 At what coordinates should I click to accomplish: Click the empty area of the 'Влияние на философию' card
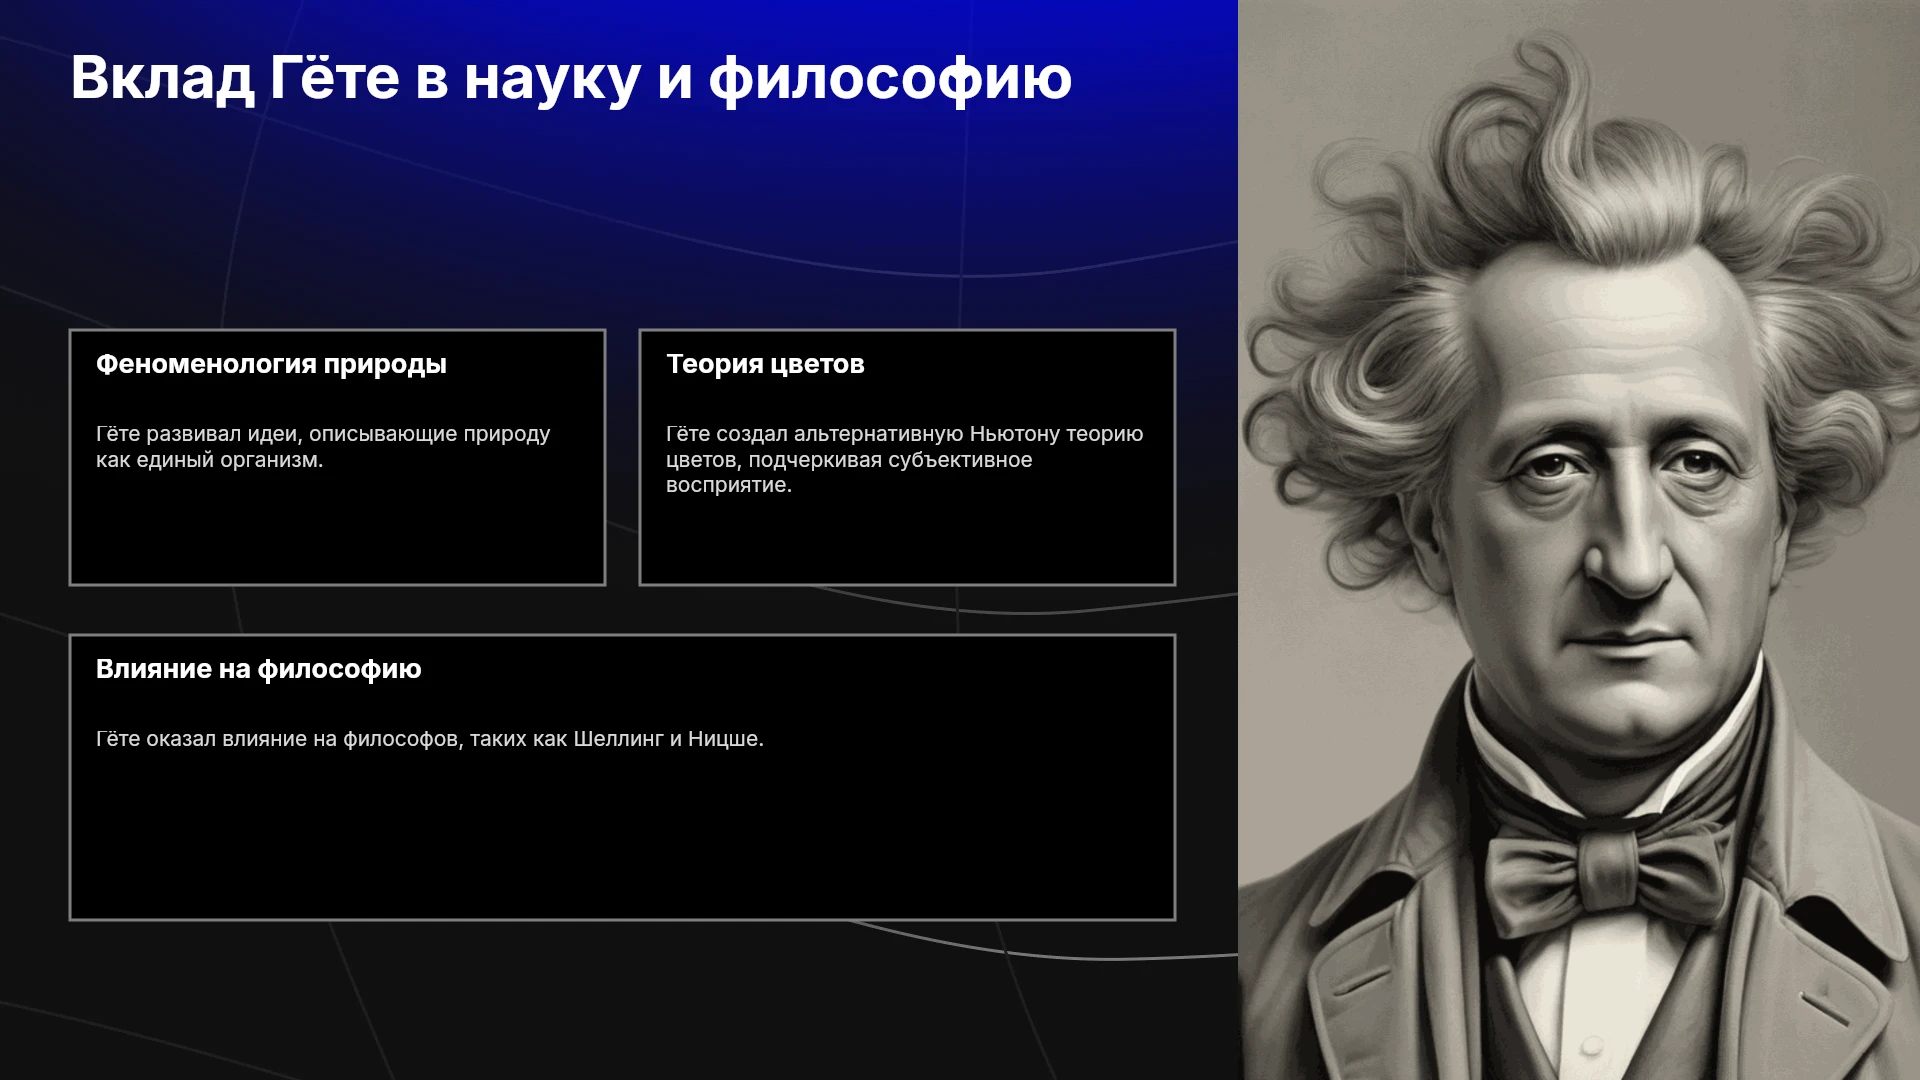pos(622,838)
